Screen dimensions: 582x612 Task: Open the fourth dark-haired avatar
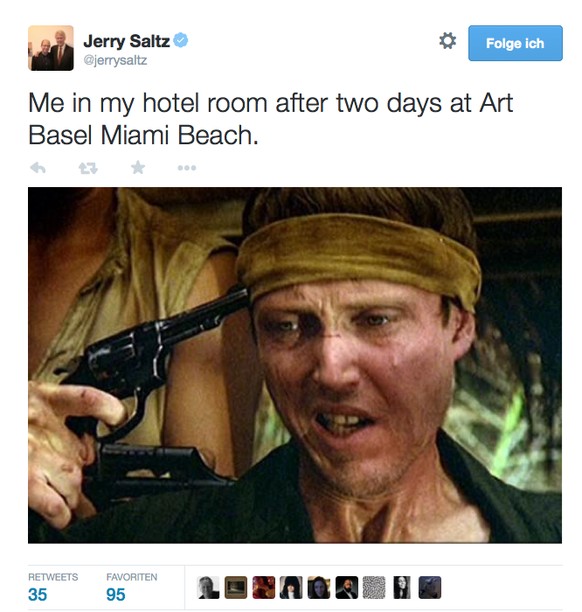tap(291, 587)
